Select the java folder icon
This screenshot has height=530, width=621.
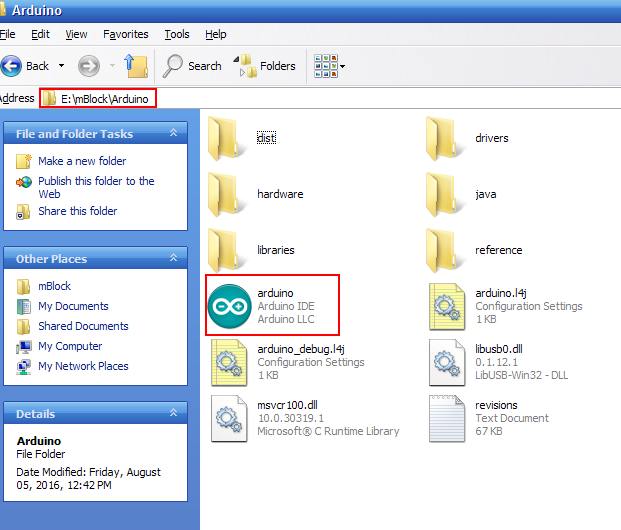point(444,194)
